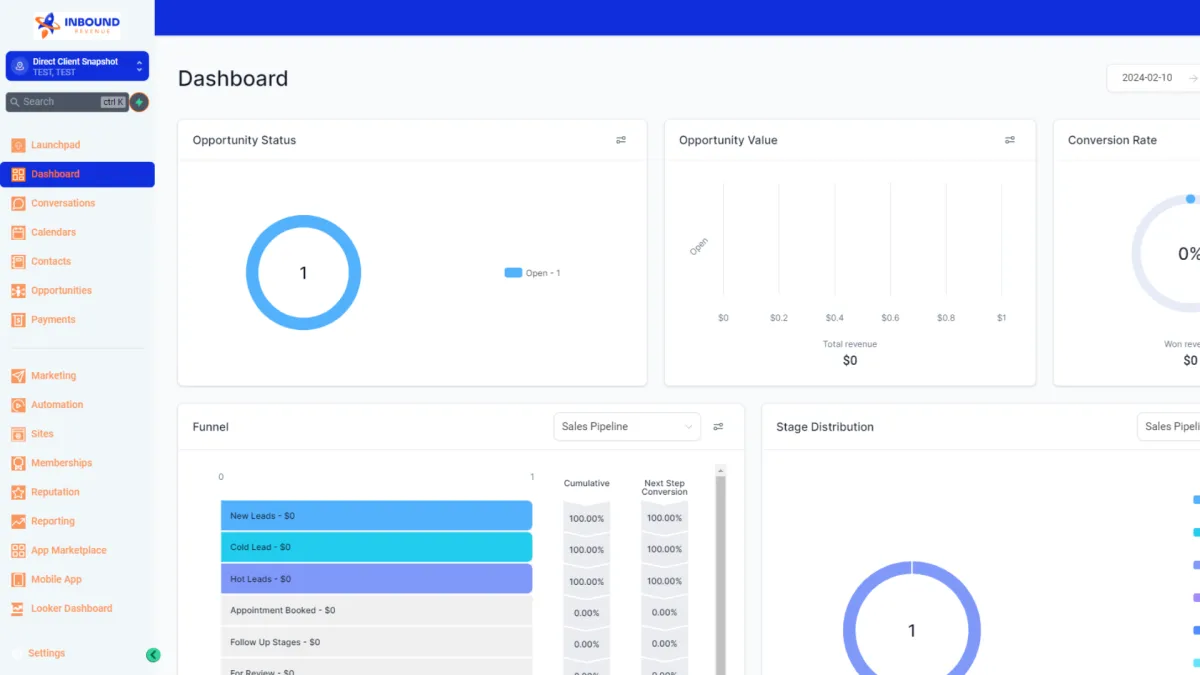Click the Opportunity Status donut chart
The image size is (1200, 675).
coord(303,273)
